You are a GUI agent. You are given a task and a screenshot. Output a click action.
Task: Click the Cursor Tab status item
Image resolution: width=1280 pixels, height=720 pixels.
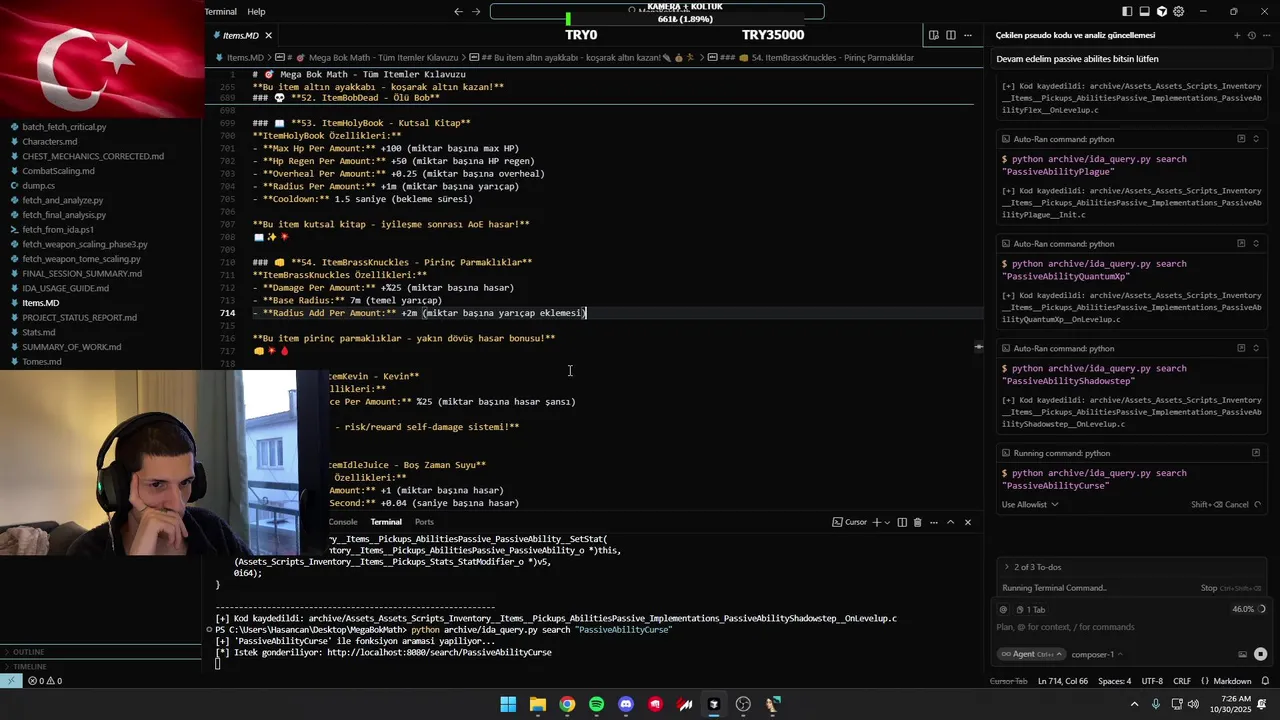(x=1008, y=681)
